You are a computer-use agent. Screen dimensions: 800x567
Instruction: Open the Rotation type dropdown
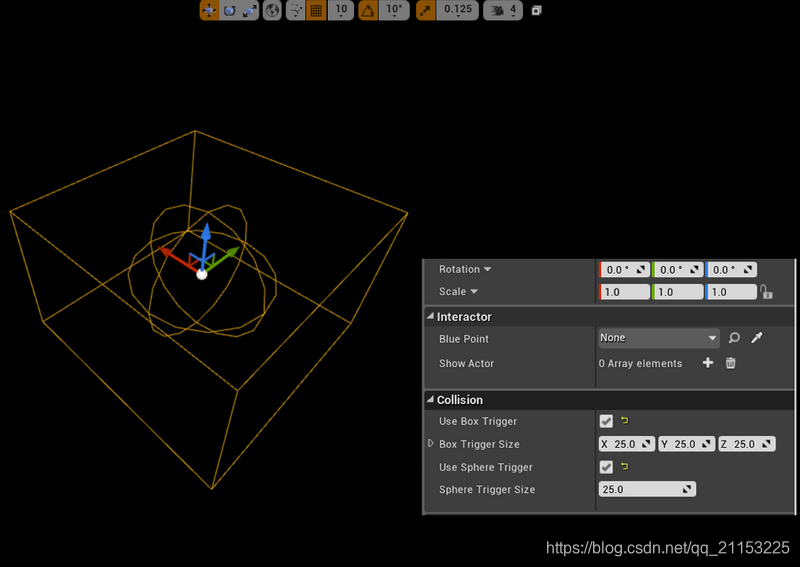487,269
